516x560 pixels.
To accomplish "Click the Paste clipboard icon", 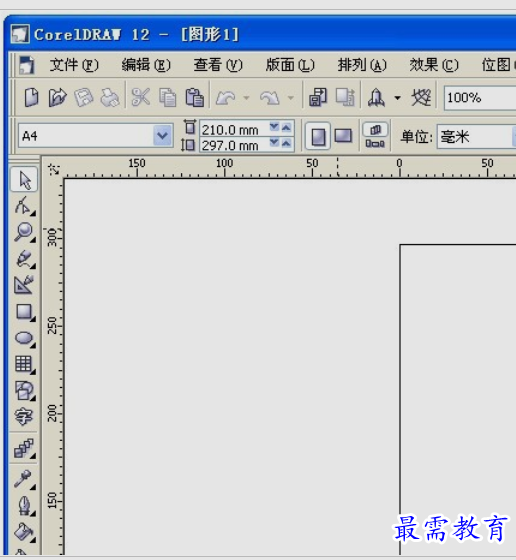I will click(x=194, y=97).
